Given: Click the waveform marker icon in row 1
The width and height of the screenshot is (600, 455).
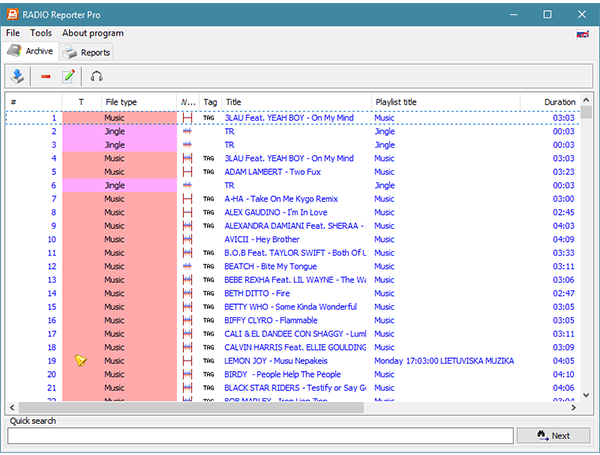Looking at the screenshot, I should (x=188, y=118).
